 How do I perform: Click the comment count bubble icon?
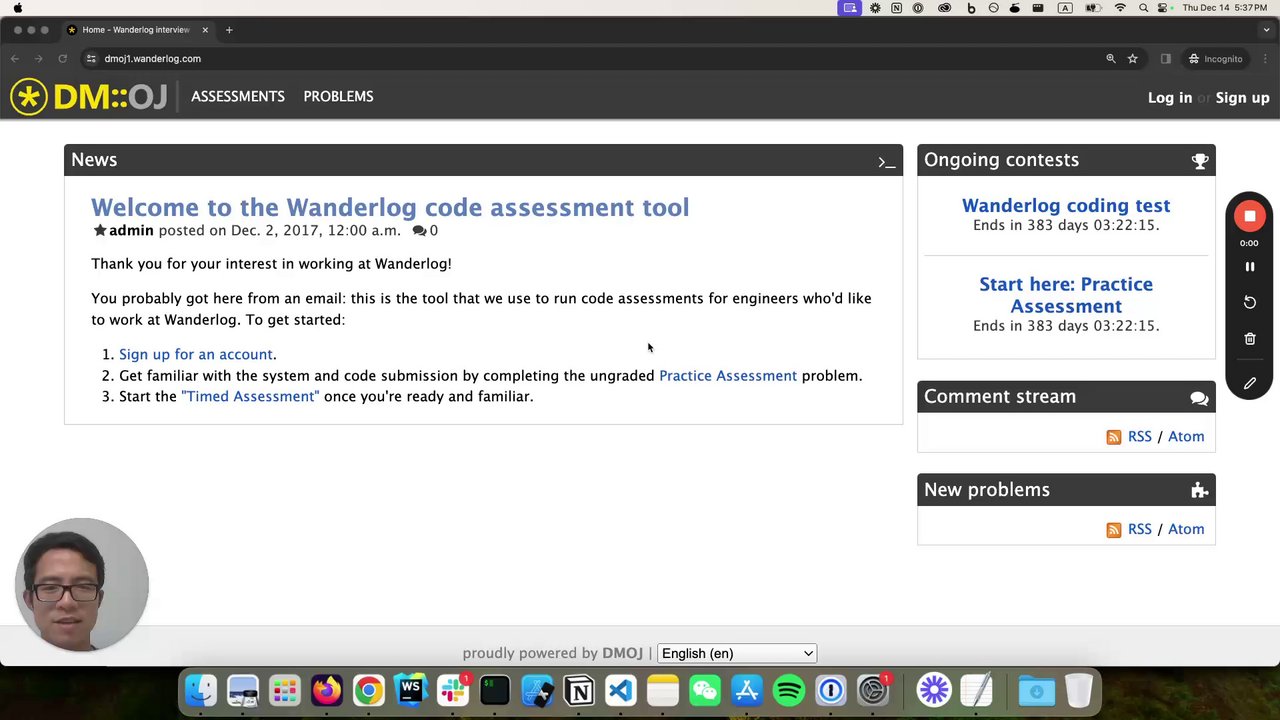[x=419, y=231]
